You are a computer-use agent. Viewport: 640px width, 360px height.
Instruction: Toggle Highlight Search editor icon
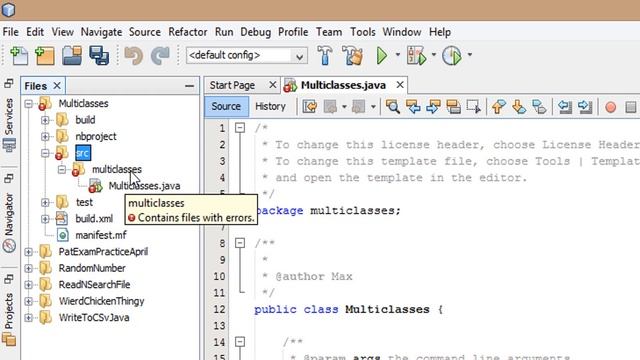tap(453, 107)
